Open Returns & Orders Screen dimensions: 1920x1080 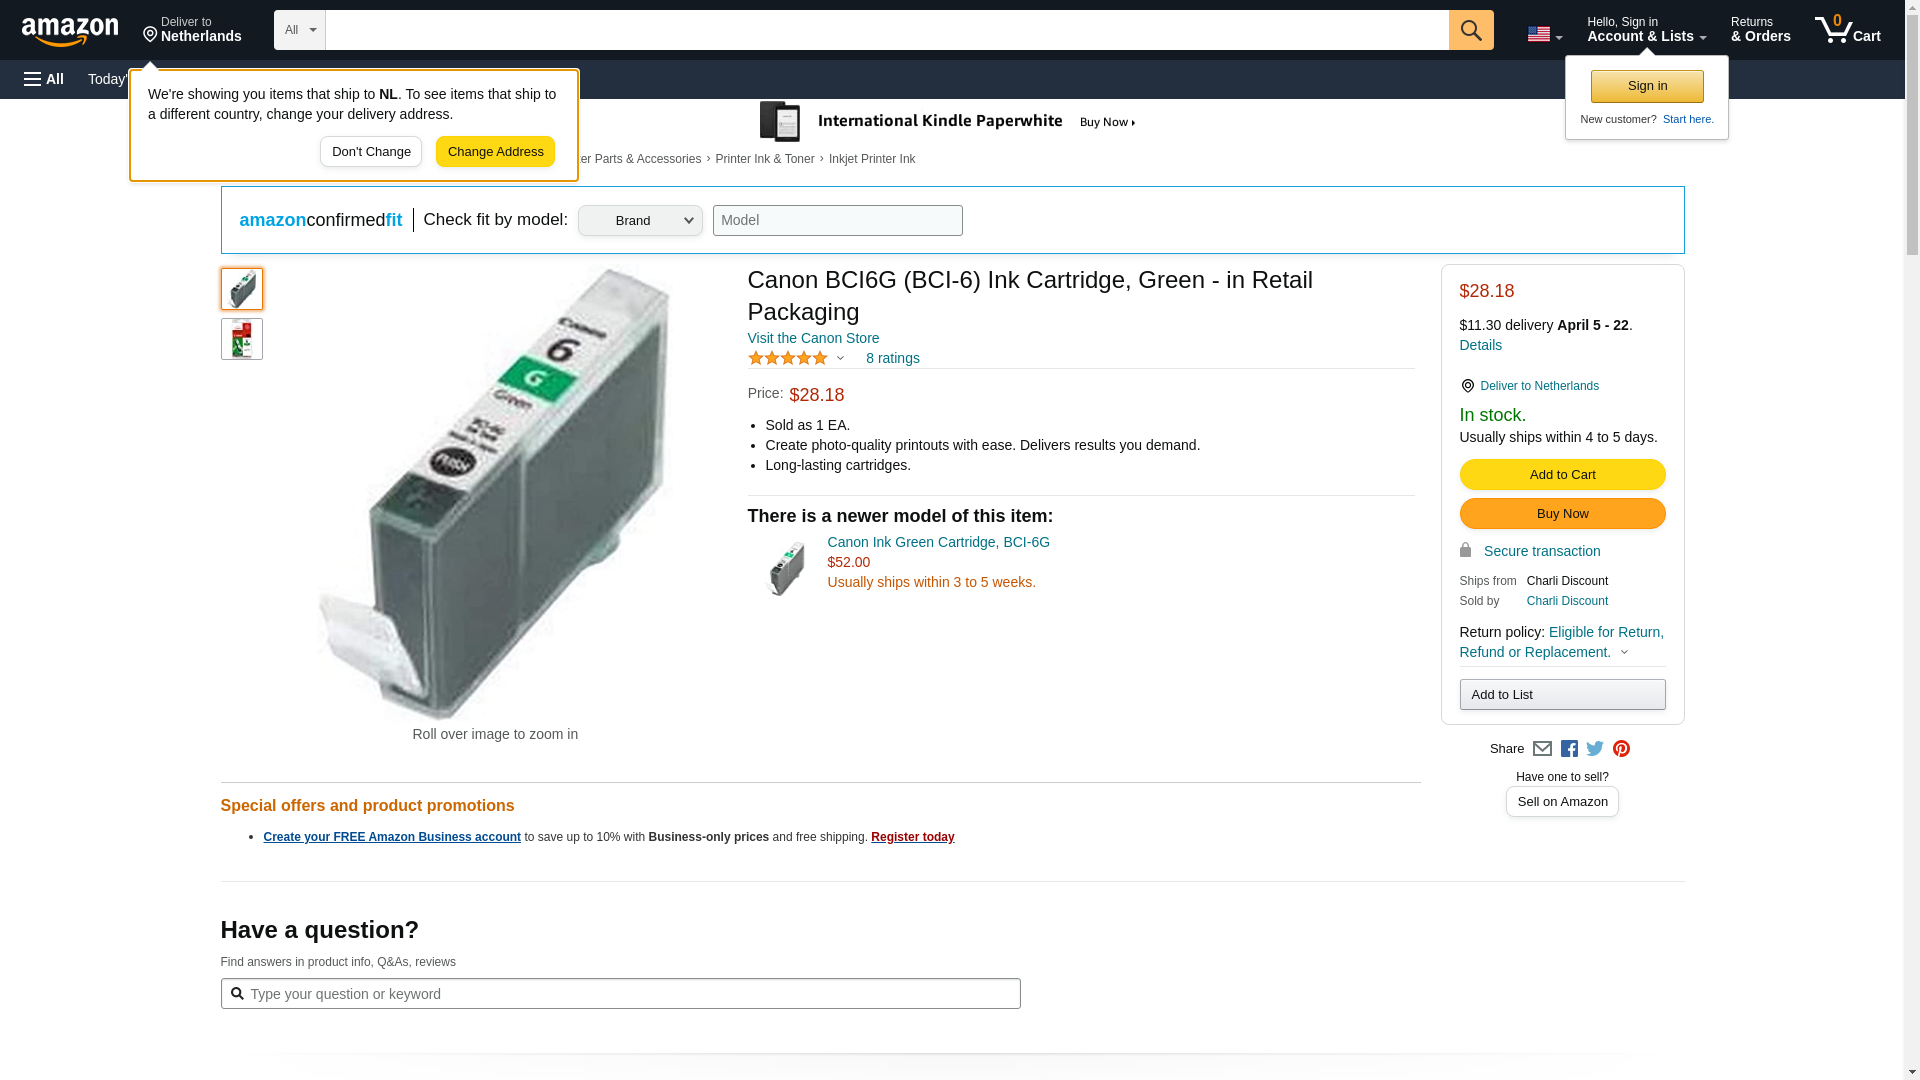(1760, 30)
